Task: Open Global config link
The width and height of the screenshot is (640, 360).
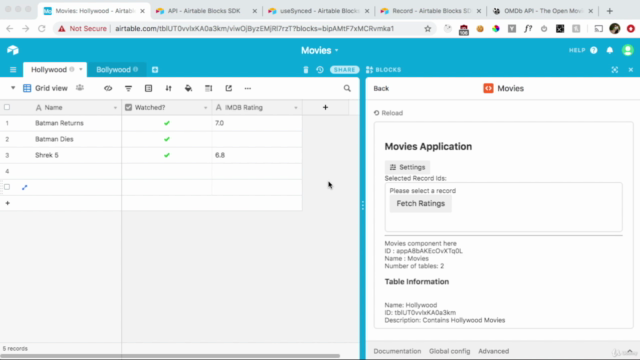Action: (449, 351)
